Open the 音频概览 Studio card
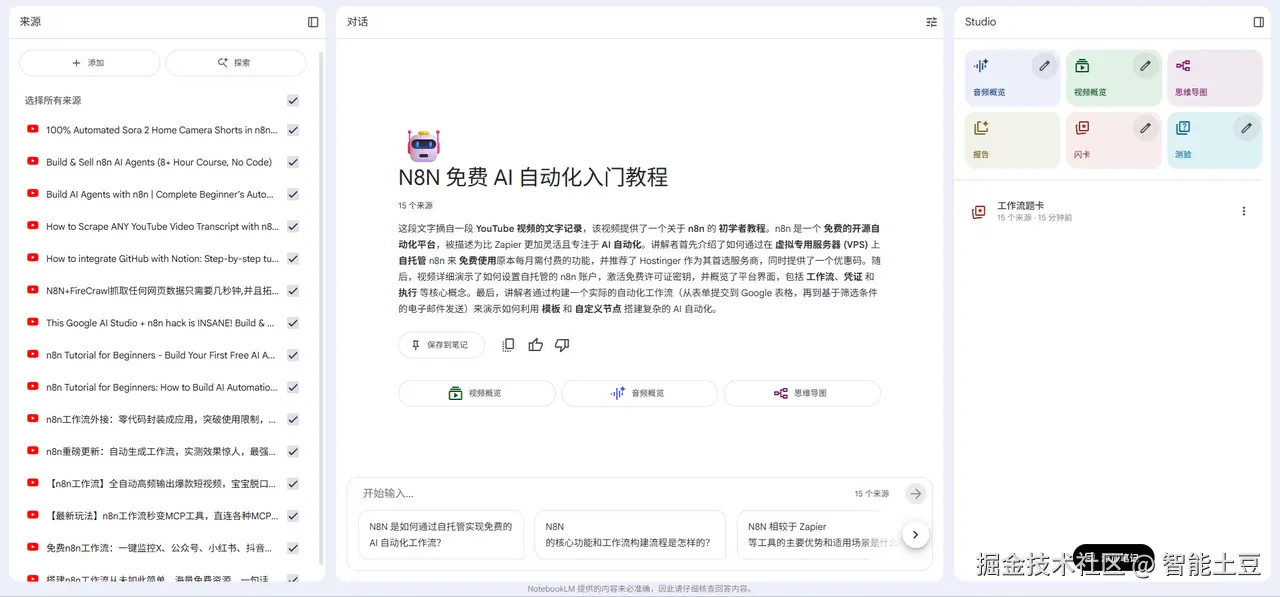The height and width of the screenshot is (597, 1280). (x=1012, y=78)
